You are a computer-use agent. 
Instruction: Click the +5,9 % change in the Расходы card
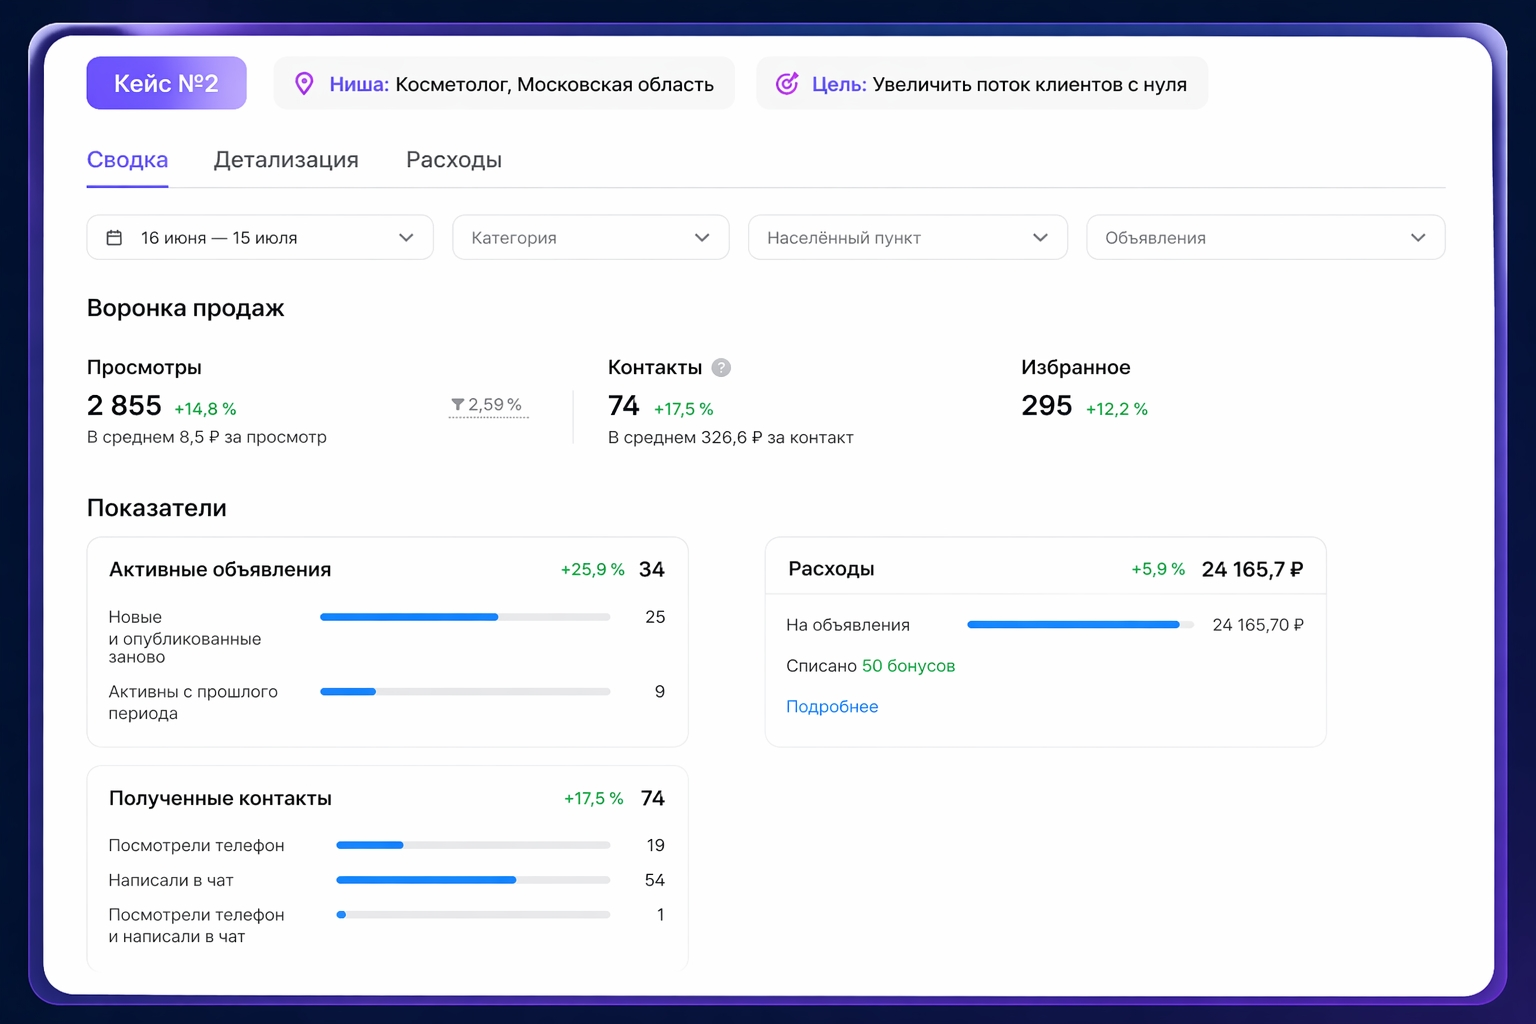1158,569
